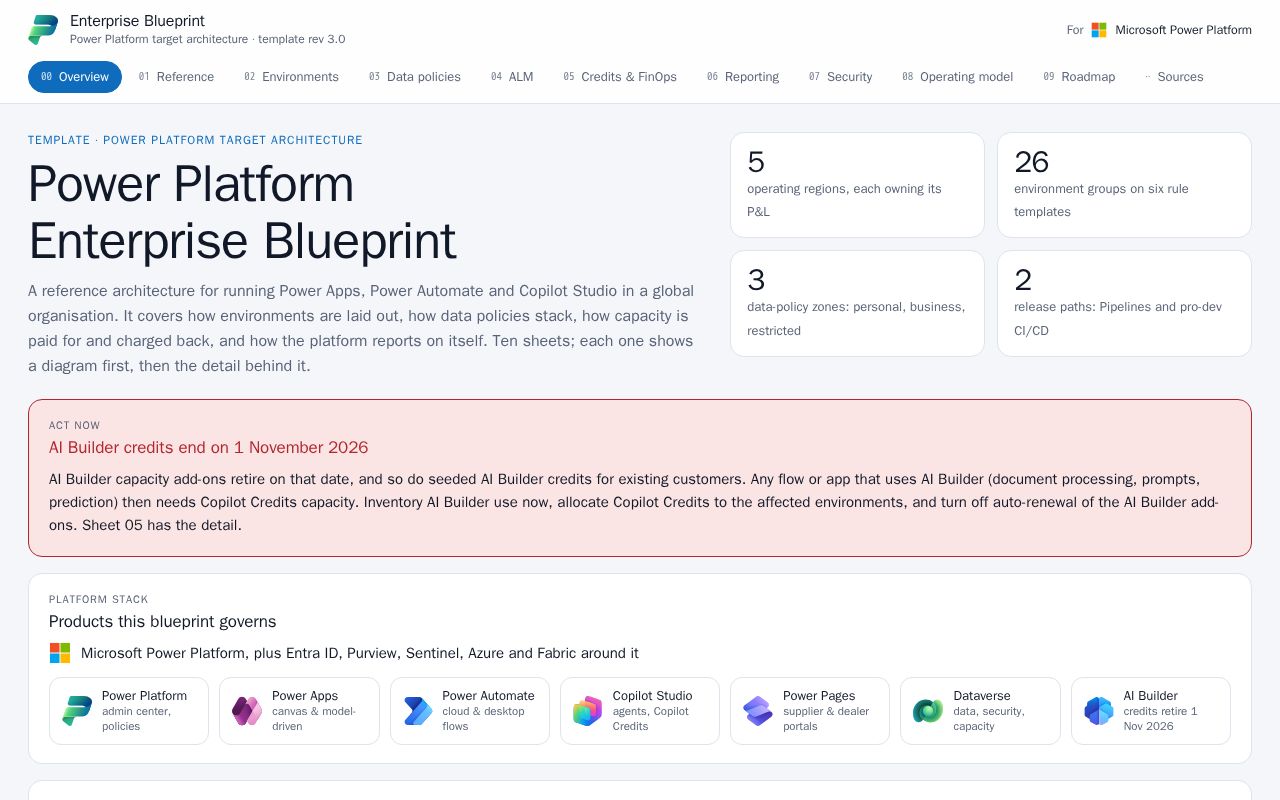Screen dimensions: 1280x800
Task: Click the Power Platform product icon
Action: pyautogui.click(x=77, y=711)
